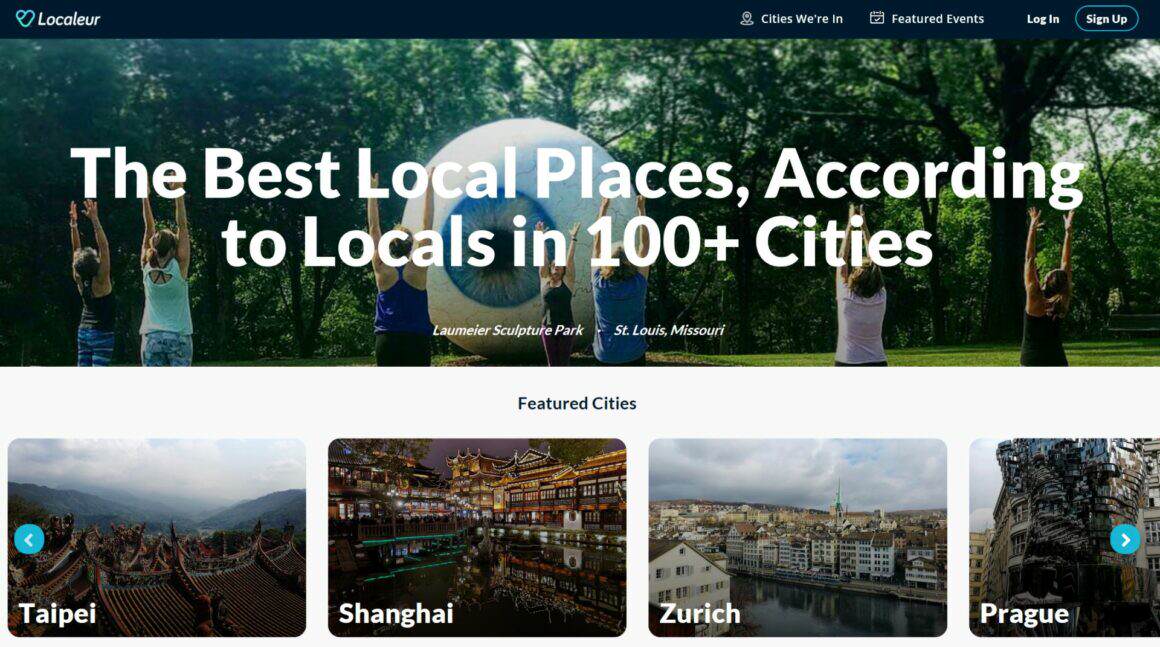1160x647 pixels.
Task: Click the hero headline about best local places
Action: tap(577, 206)
